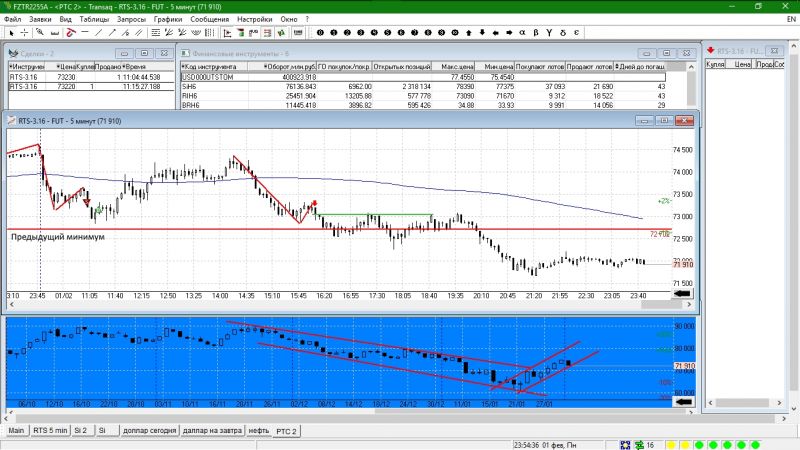Click the connection status icon in status bar
The width and height of the screenshot is (800, 450).
[639, 445]
